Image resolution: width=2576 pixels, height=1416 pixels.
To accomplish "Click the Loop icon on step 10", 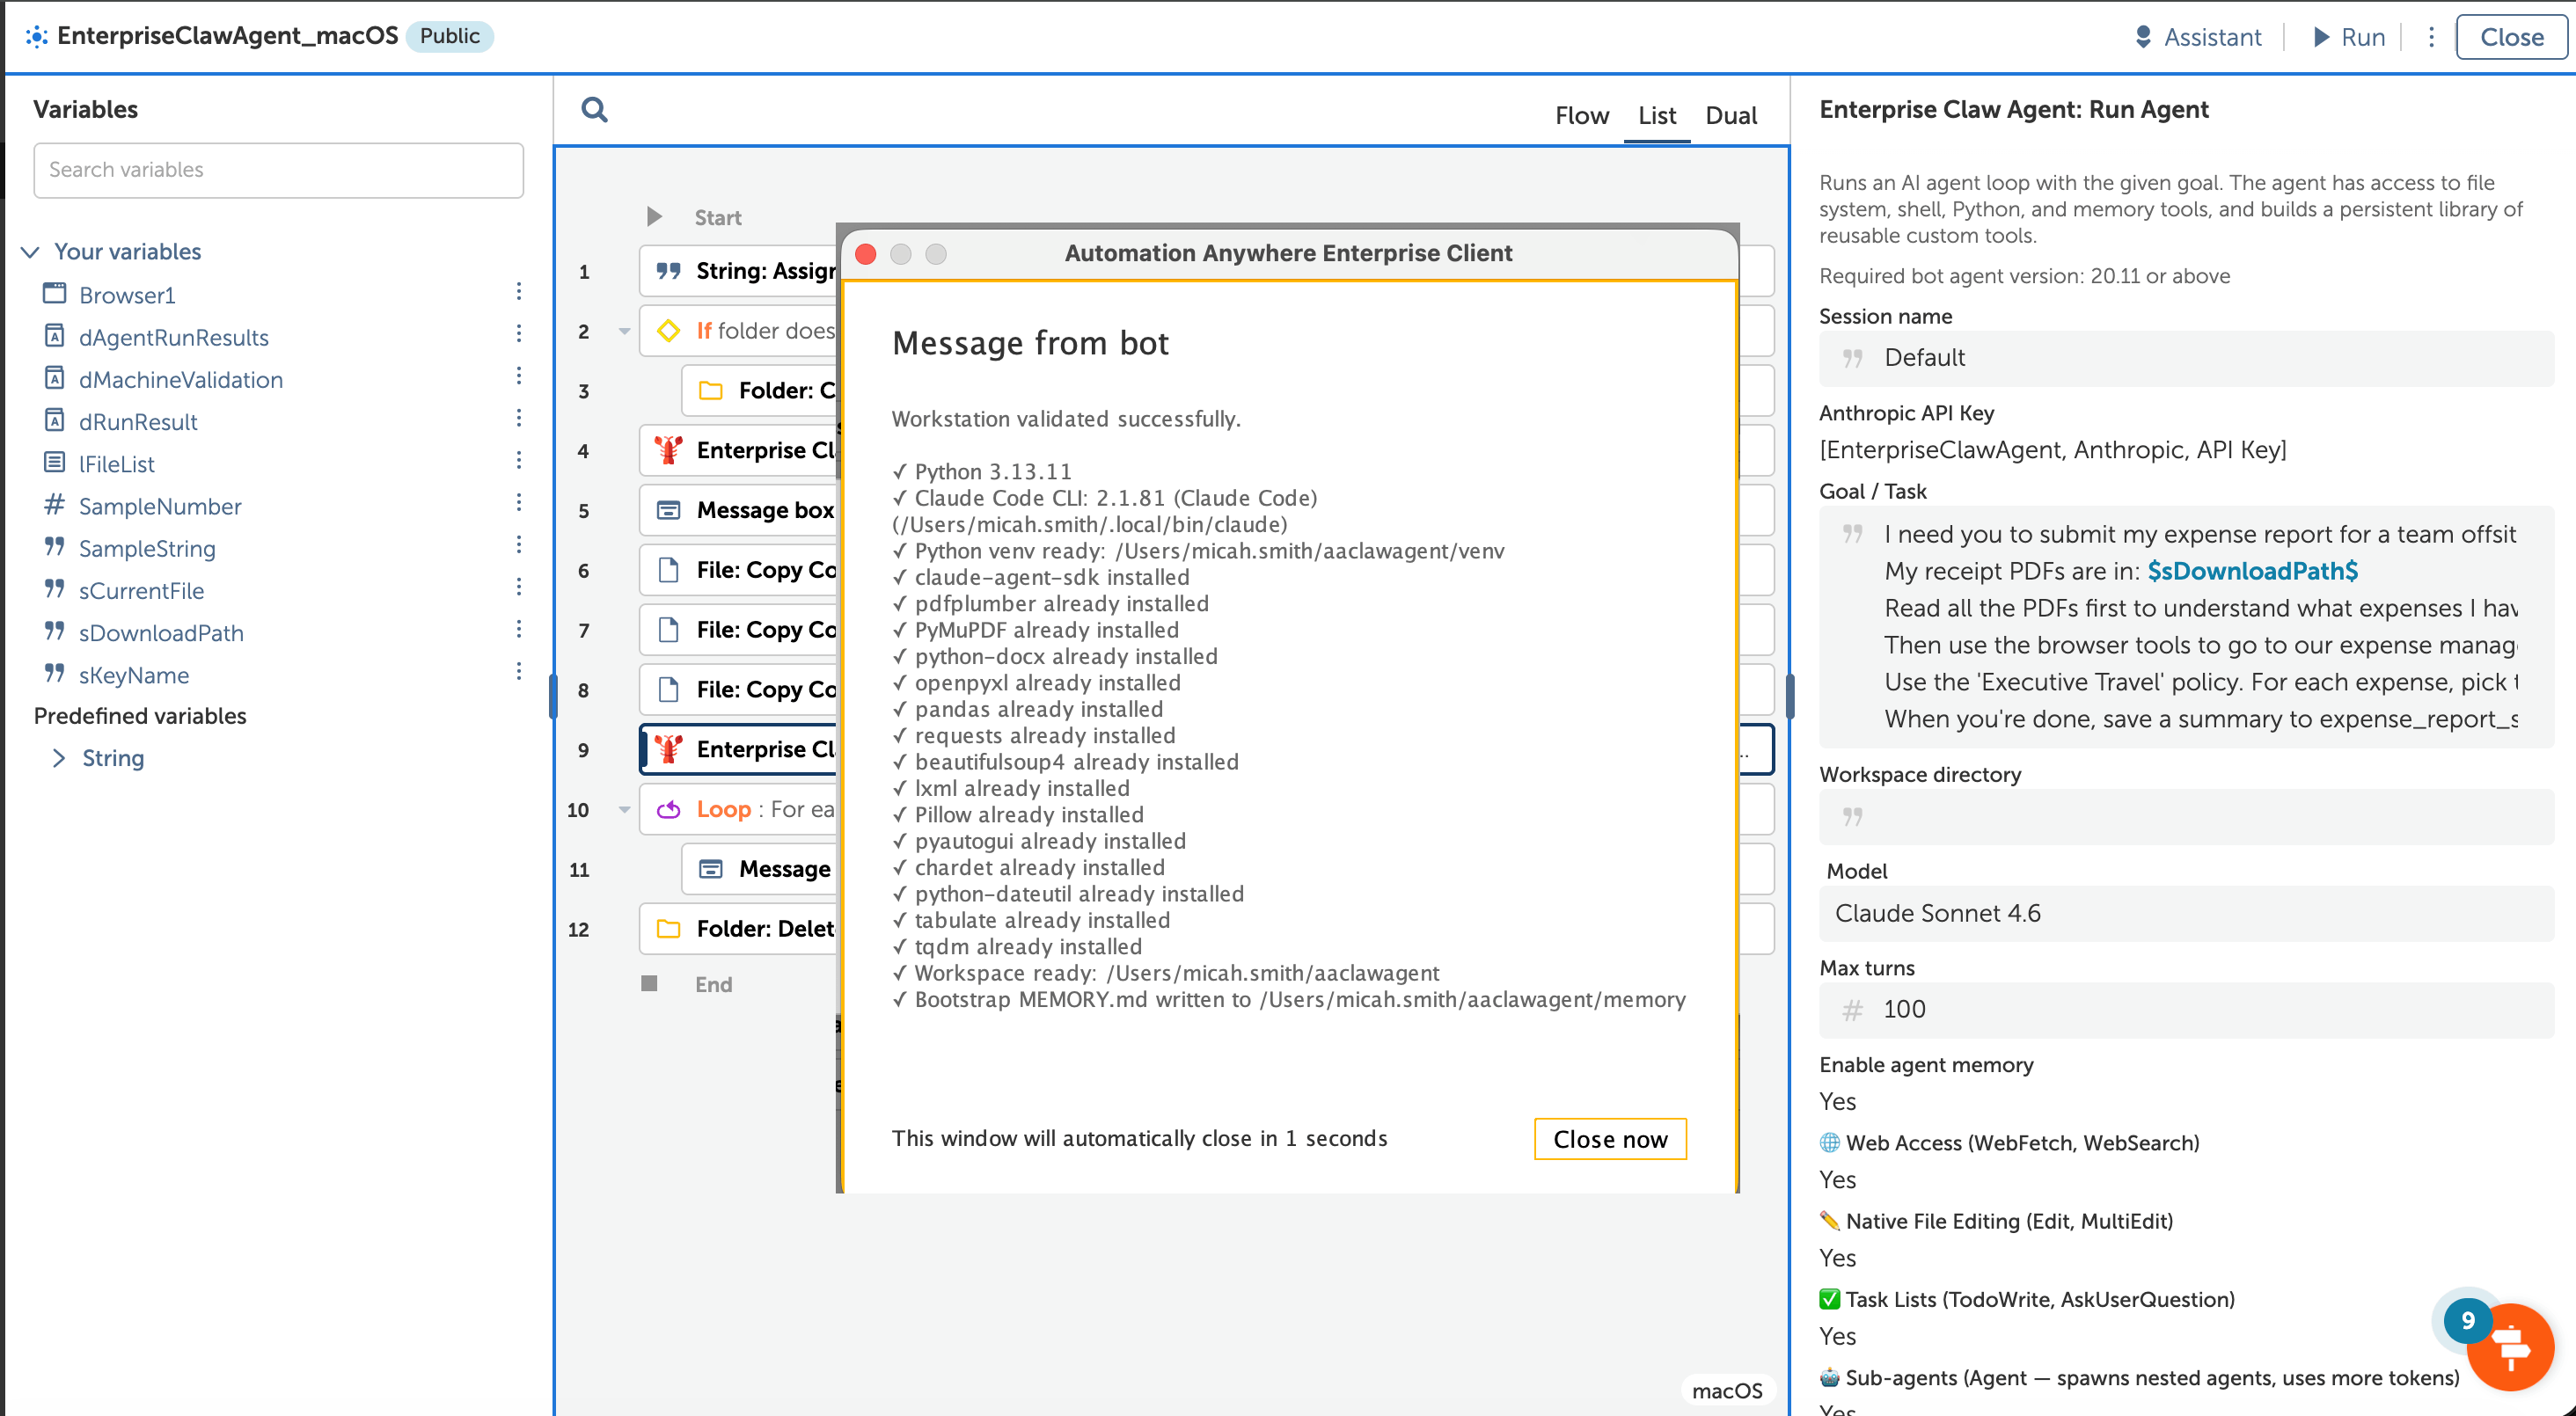I will (x=668, y=809).
